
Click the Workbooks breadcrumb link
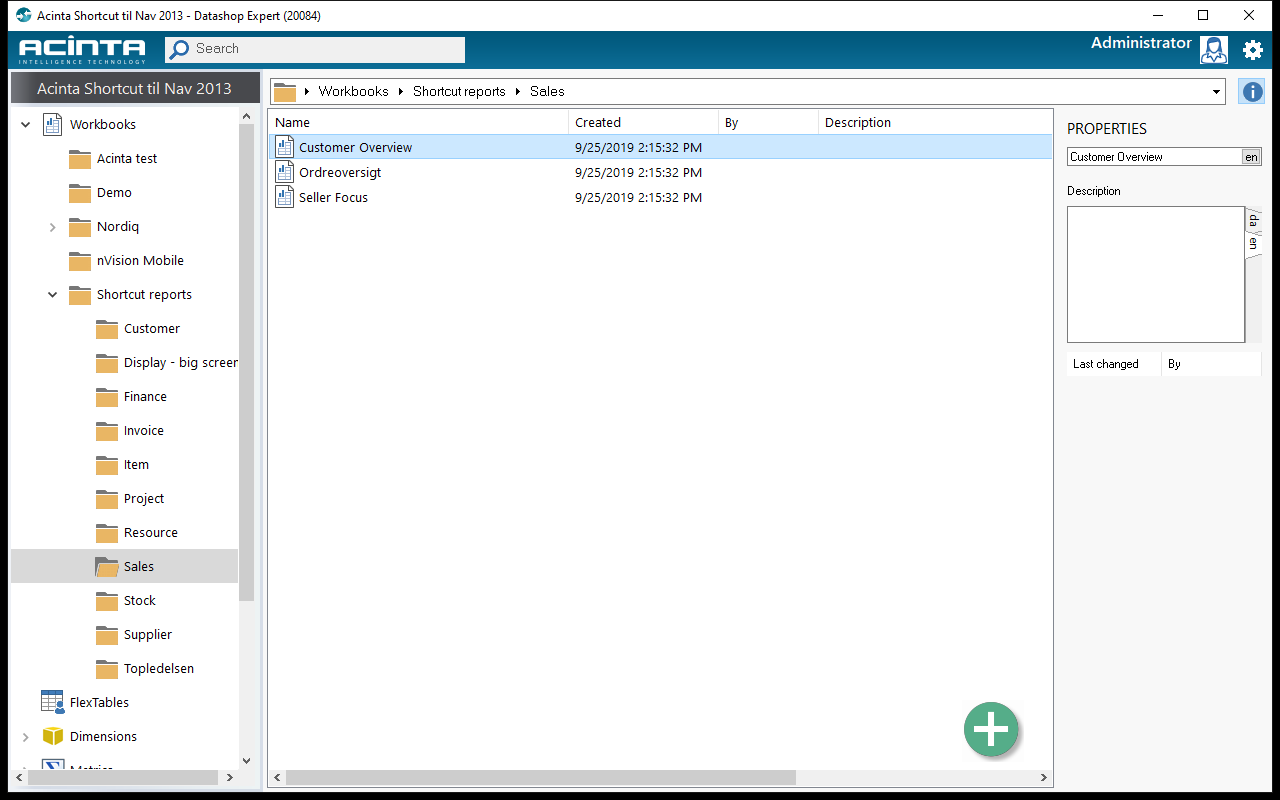tap(353, 91)
